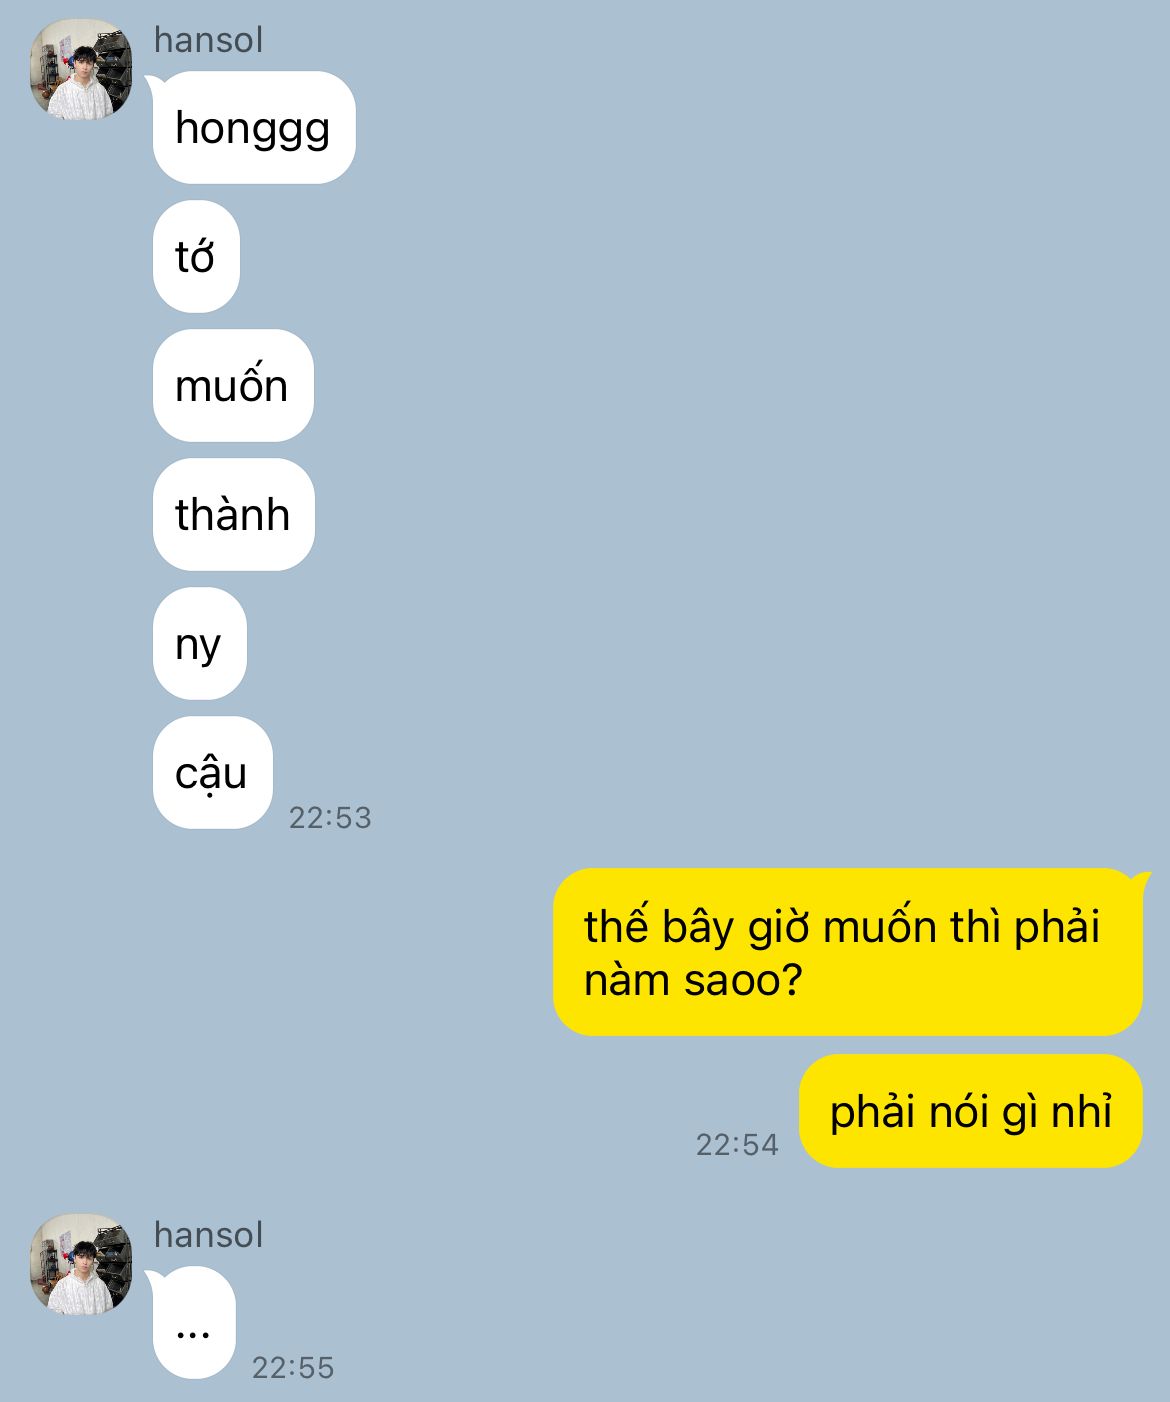Click the 22:54 timestamp
The height and width of the screenshot is (1402, 1170).
pos(737,1145)
